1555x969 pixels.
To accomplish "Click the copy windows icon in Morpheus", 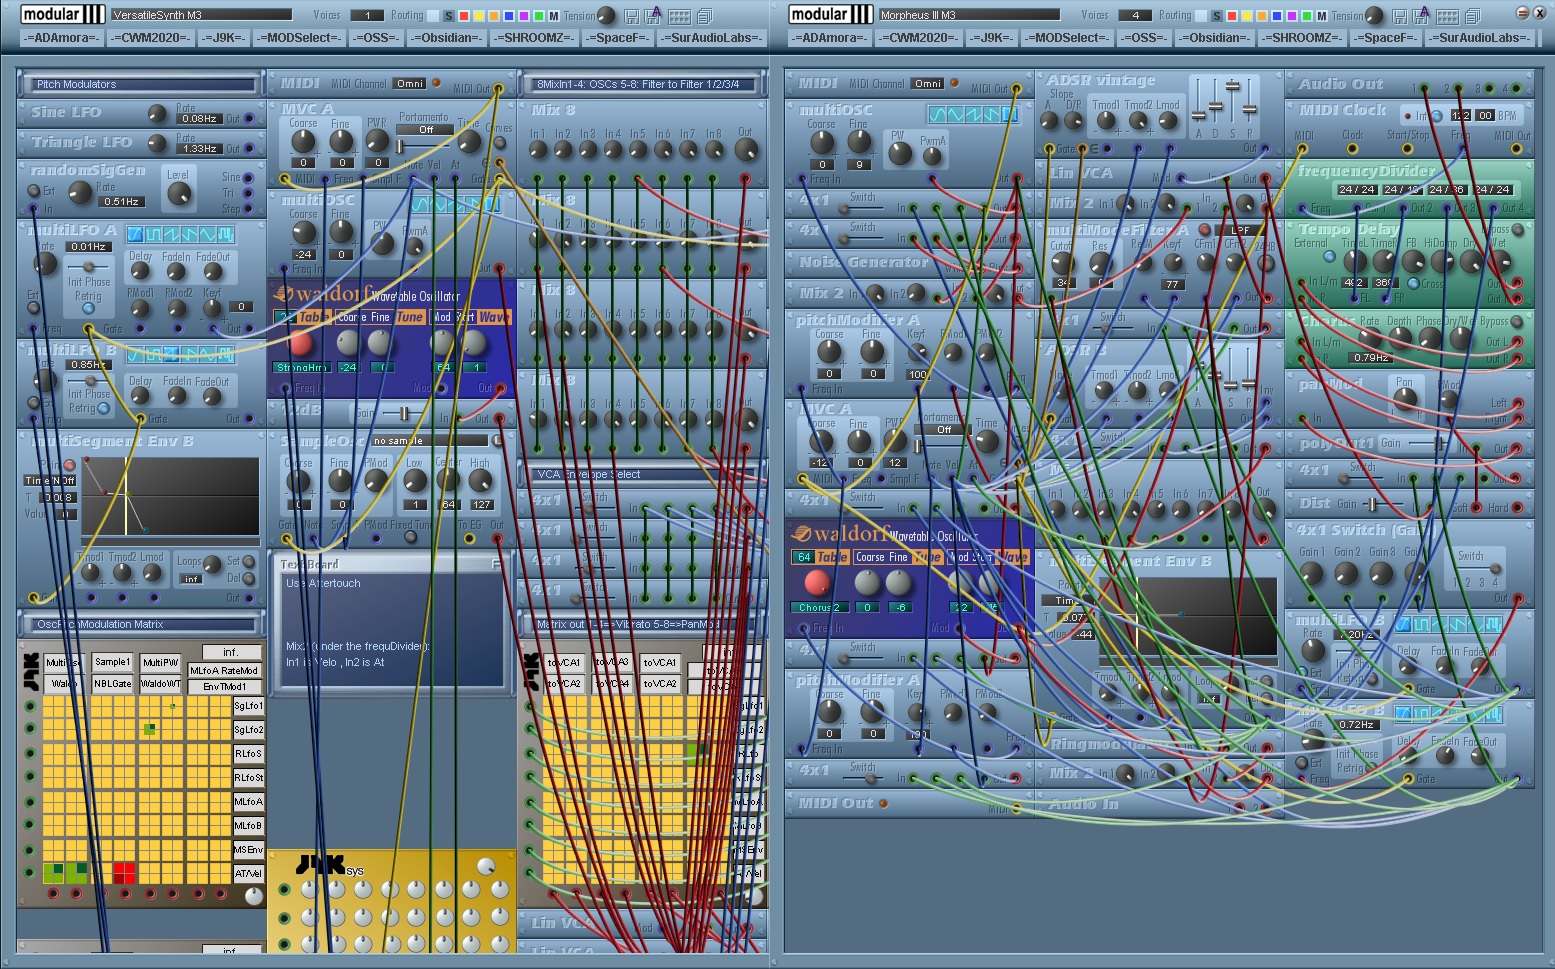I will [x=1472, y=16].
